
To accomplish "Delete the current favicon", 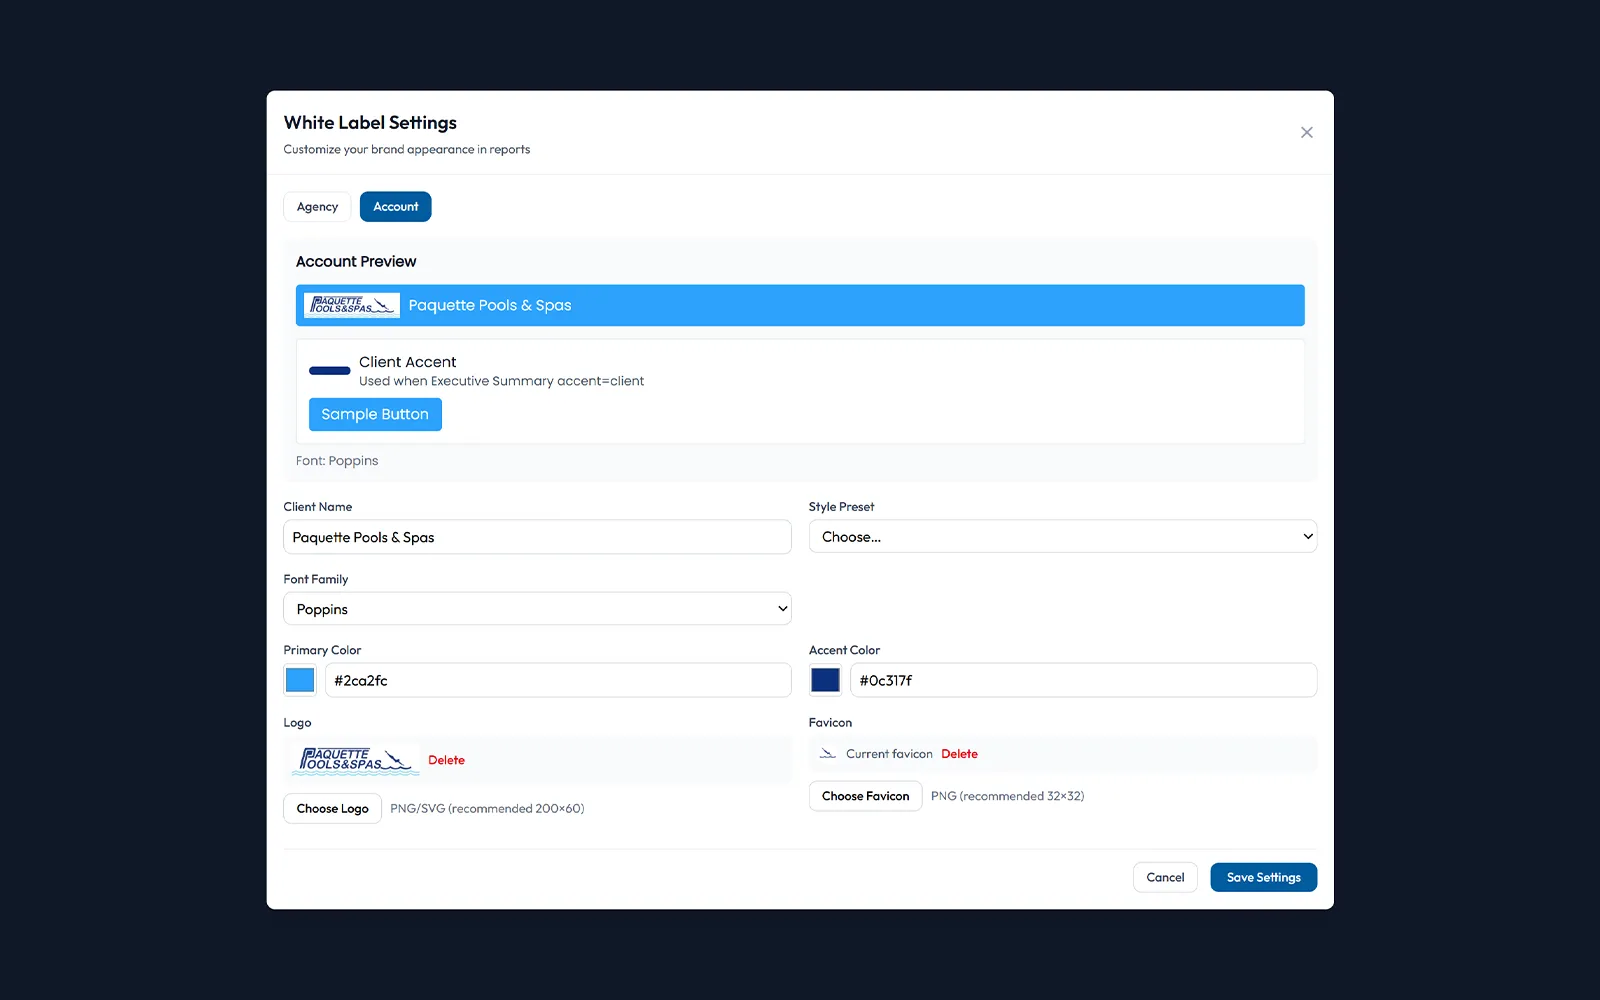I will pyautogui.click(x=959, y=753).
